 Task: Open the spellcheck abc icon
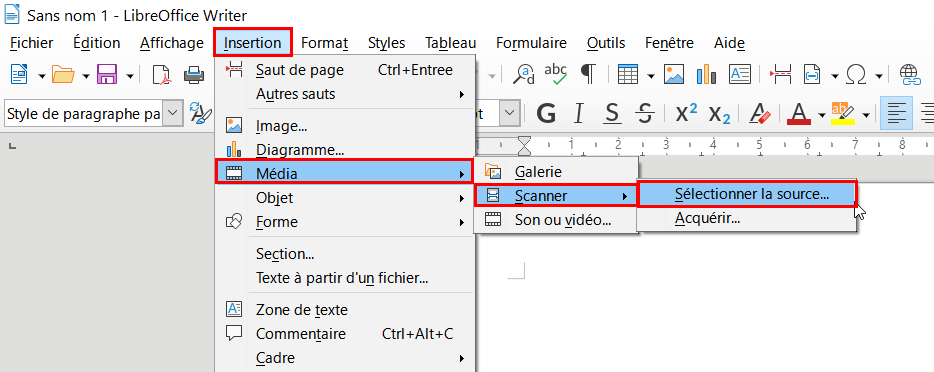[x=556, y=74]
